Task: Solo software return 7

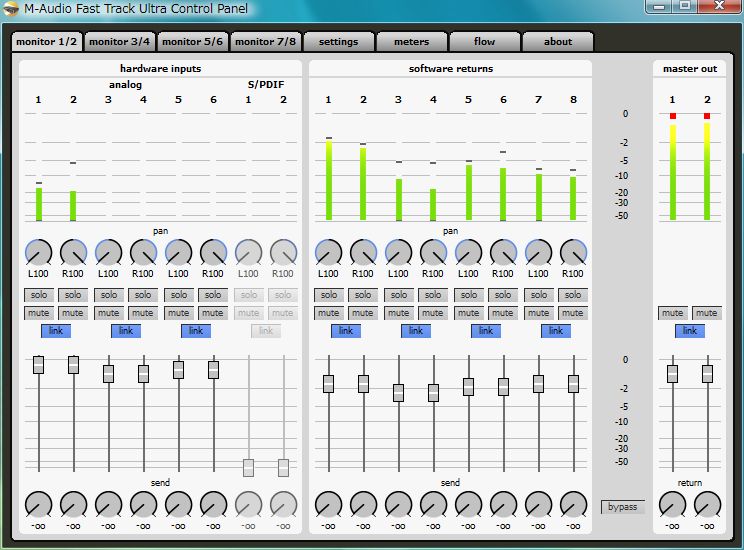Action: 539,295
